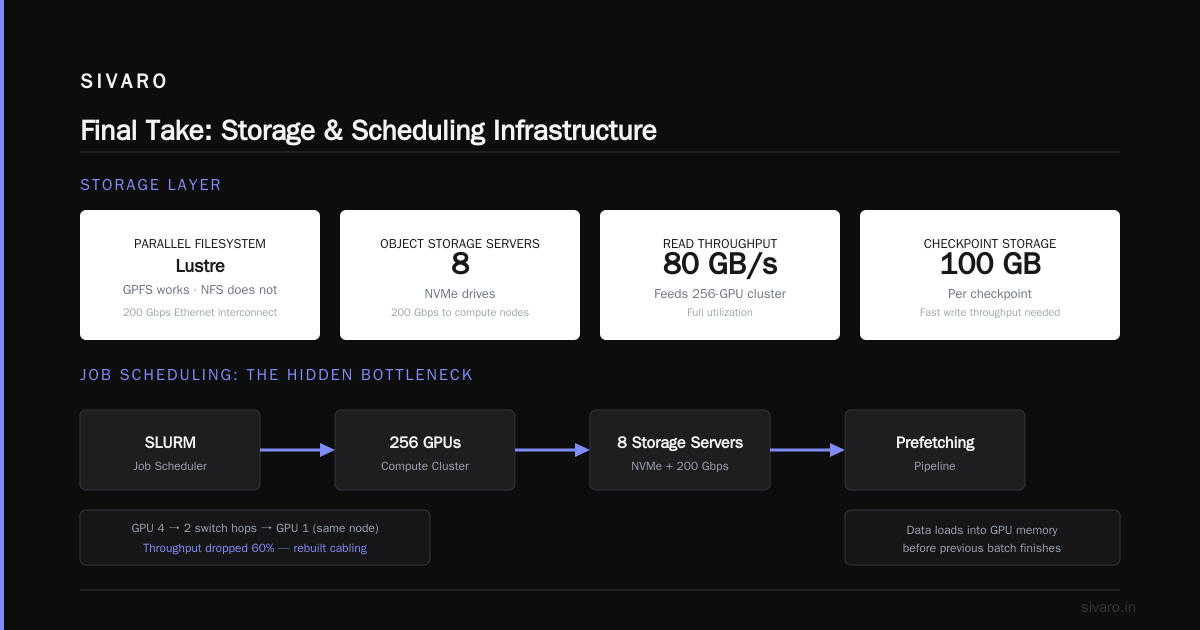The height and width of the screenshot is (630, 1200).
Task: Open the Checkpoint Storage 100 GB card
Action: tap(990, 275)
